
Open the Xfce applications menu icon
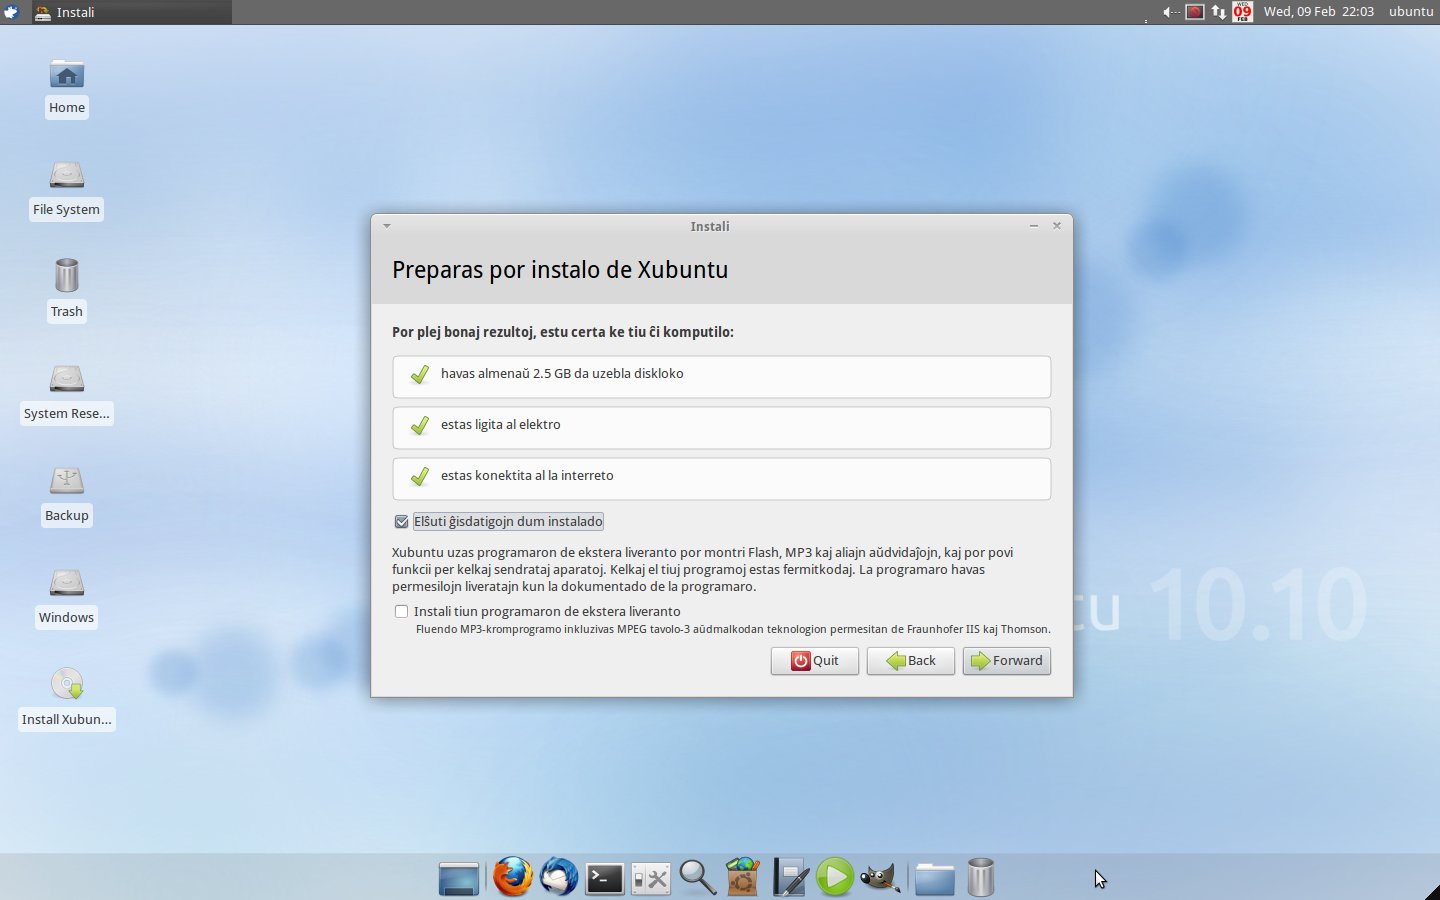12,12
